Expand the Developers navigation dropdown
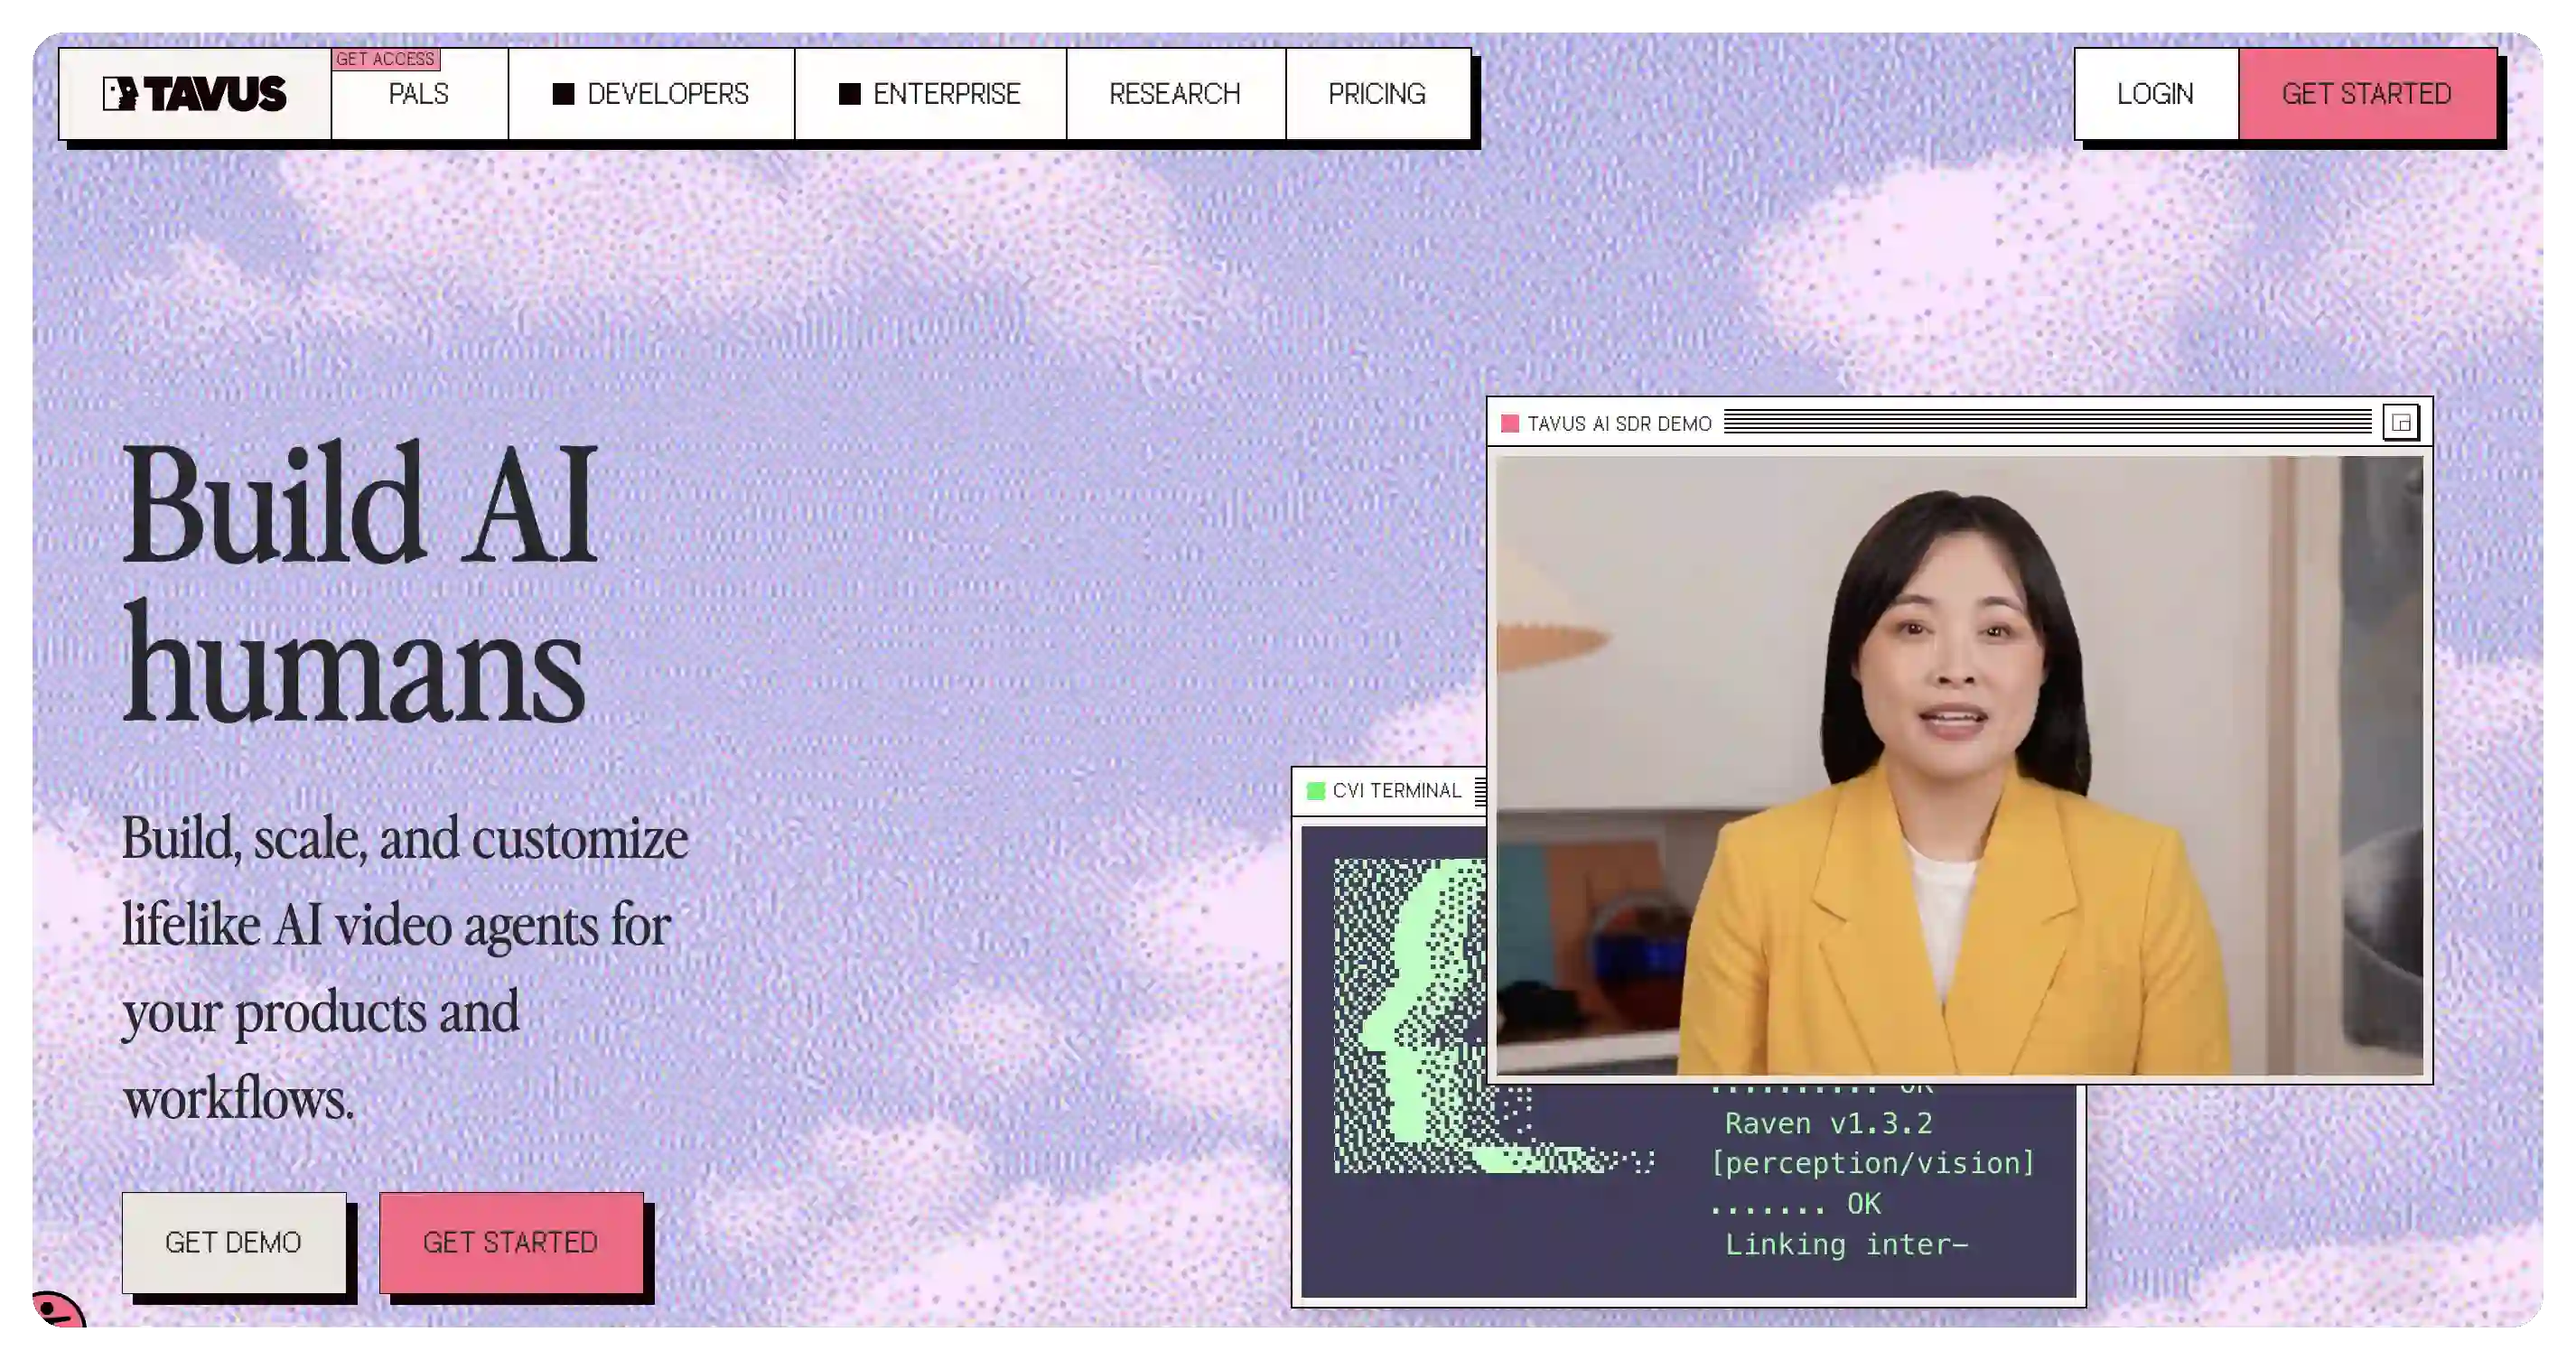 point(651,94)
